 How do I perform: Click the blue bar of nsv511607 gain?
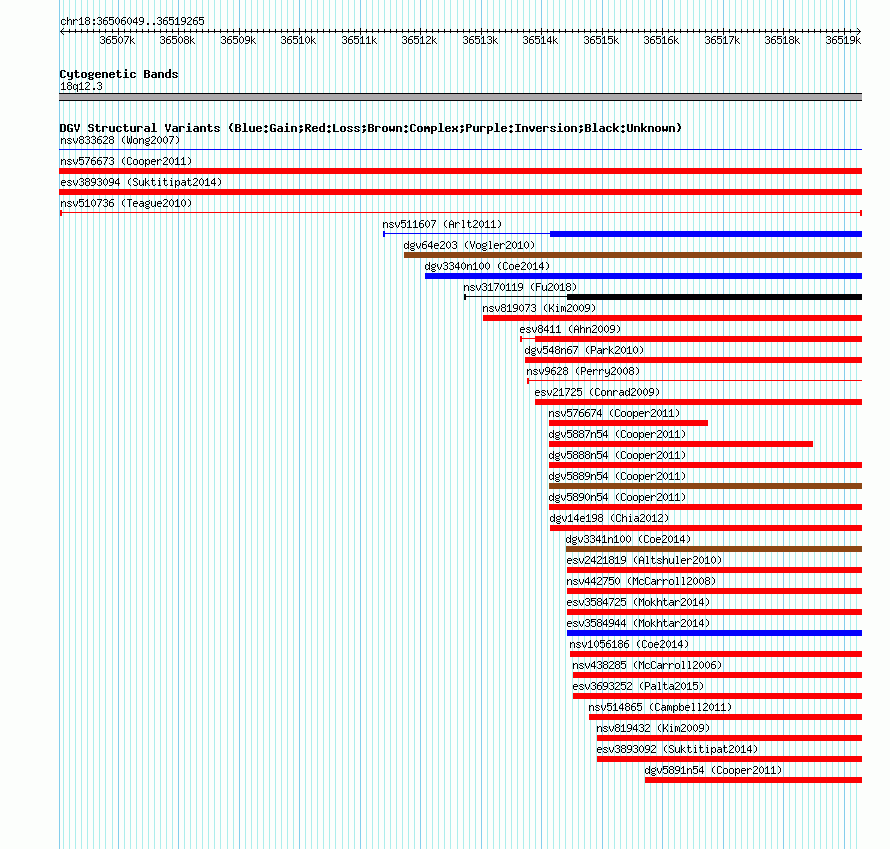pyautogui.click(x=706, y=234)
